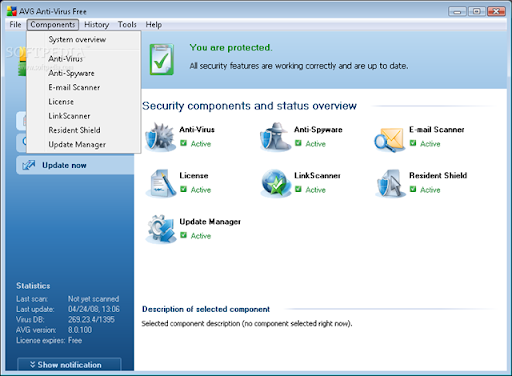Choose LinkScanner in the Components dropdown
Image resolution: width=512 pixels, height=376 pixels.
(84, 116)
